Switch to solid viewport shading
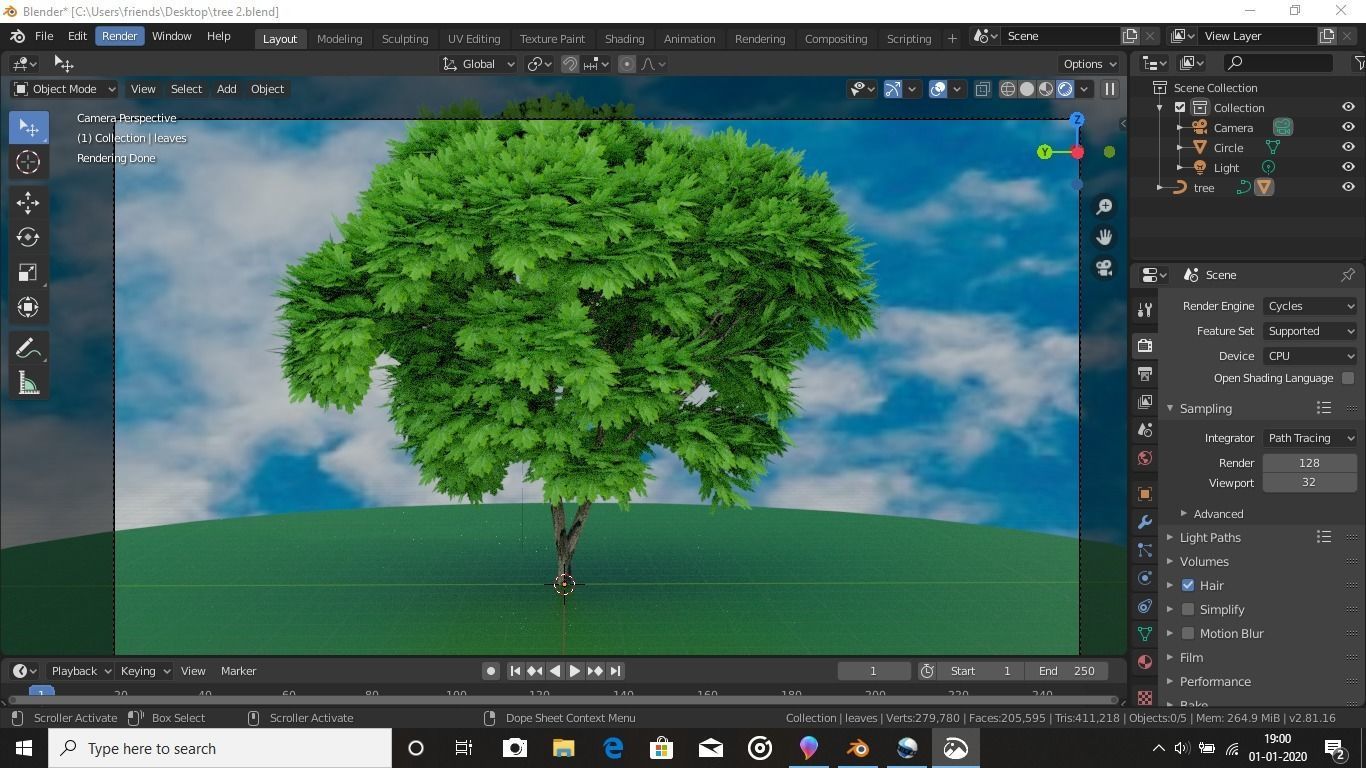 (x=1027, y=89)
